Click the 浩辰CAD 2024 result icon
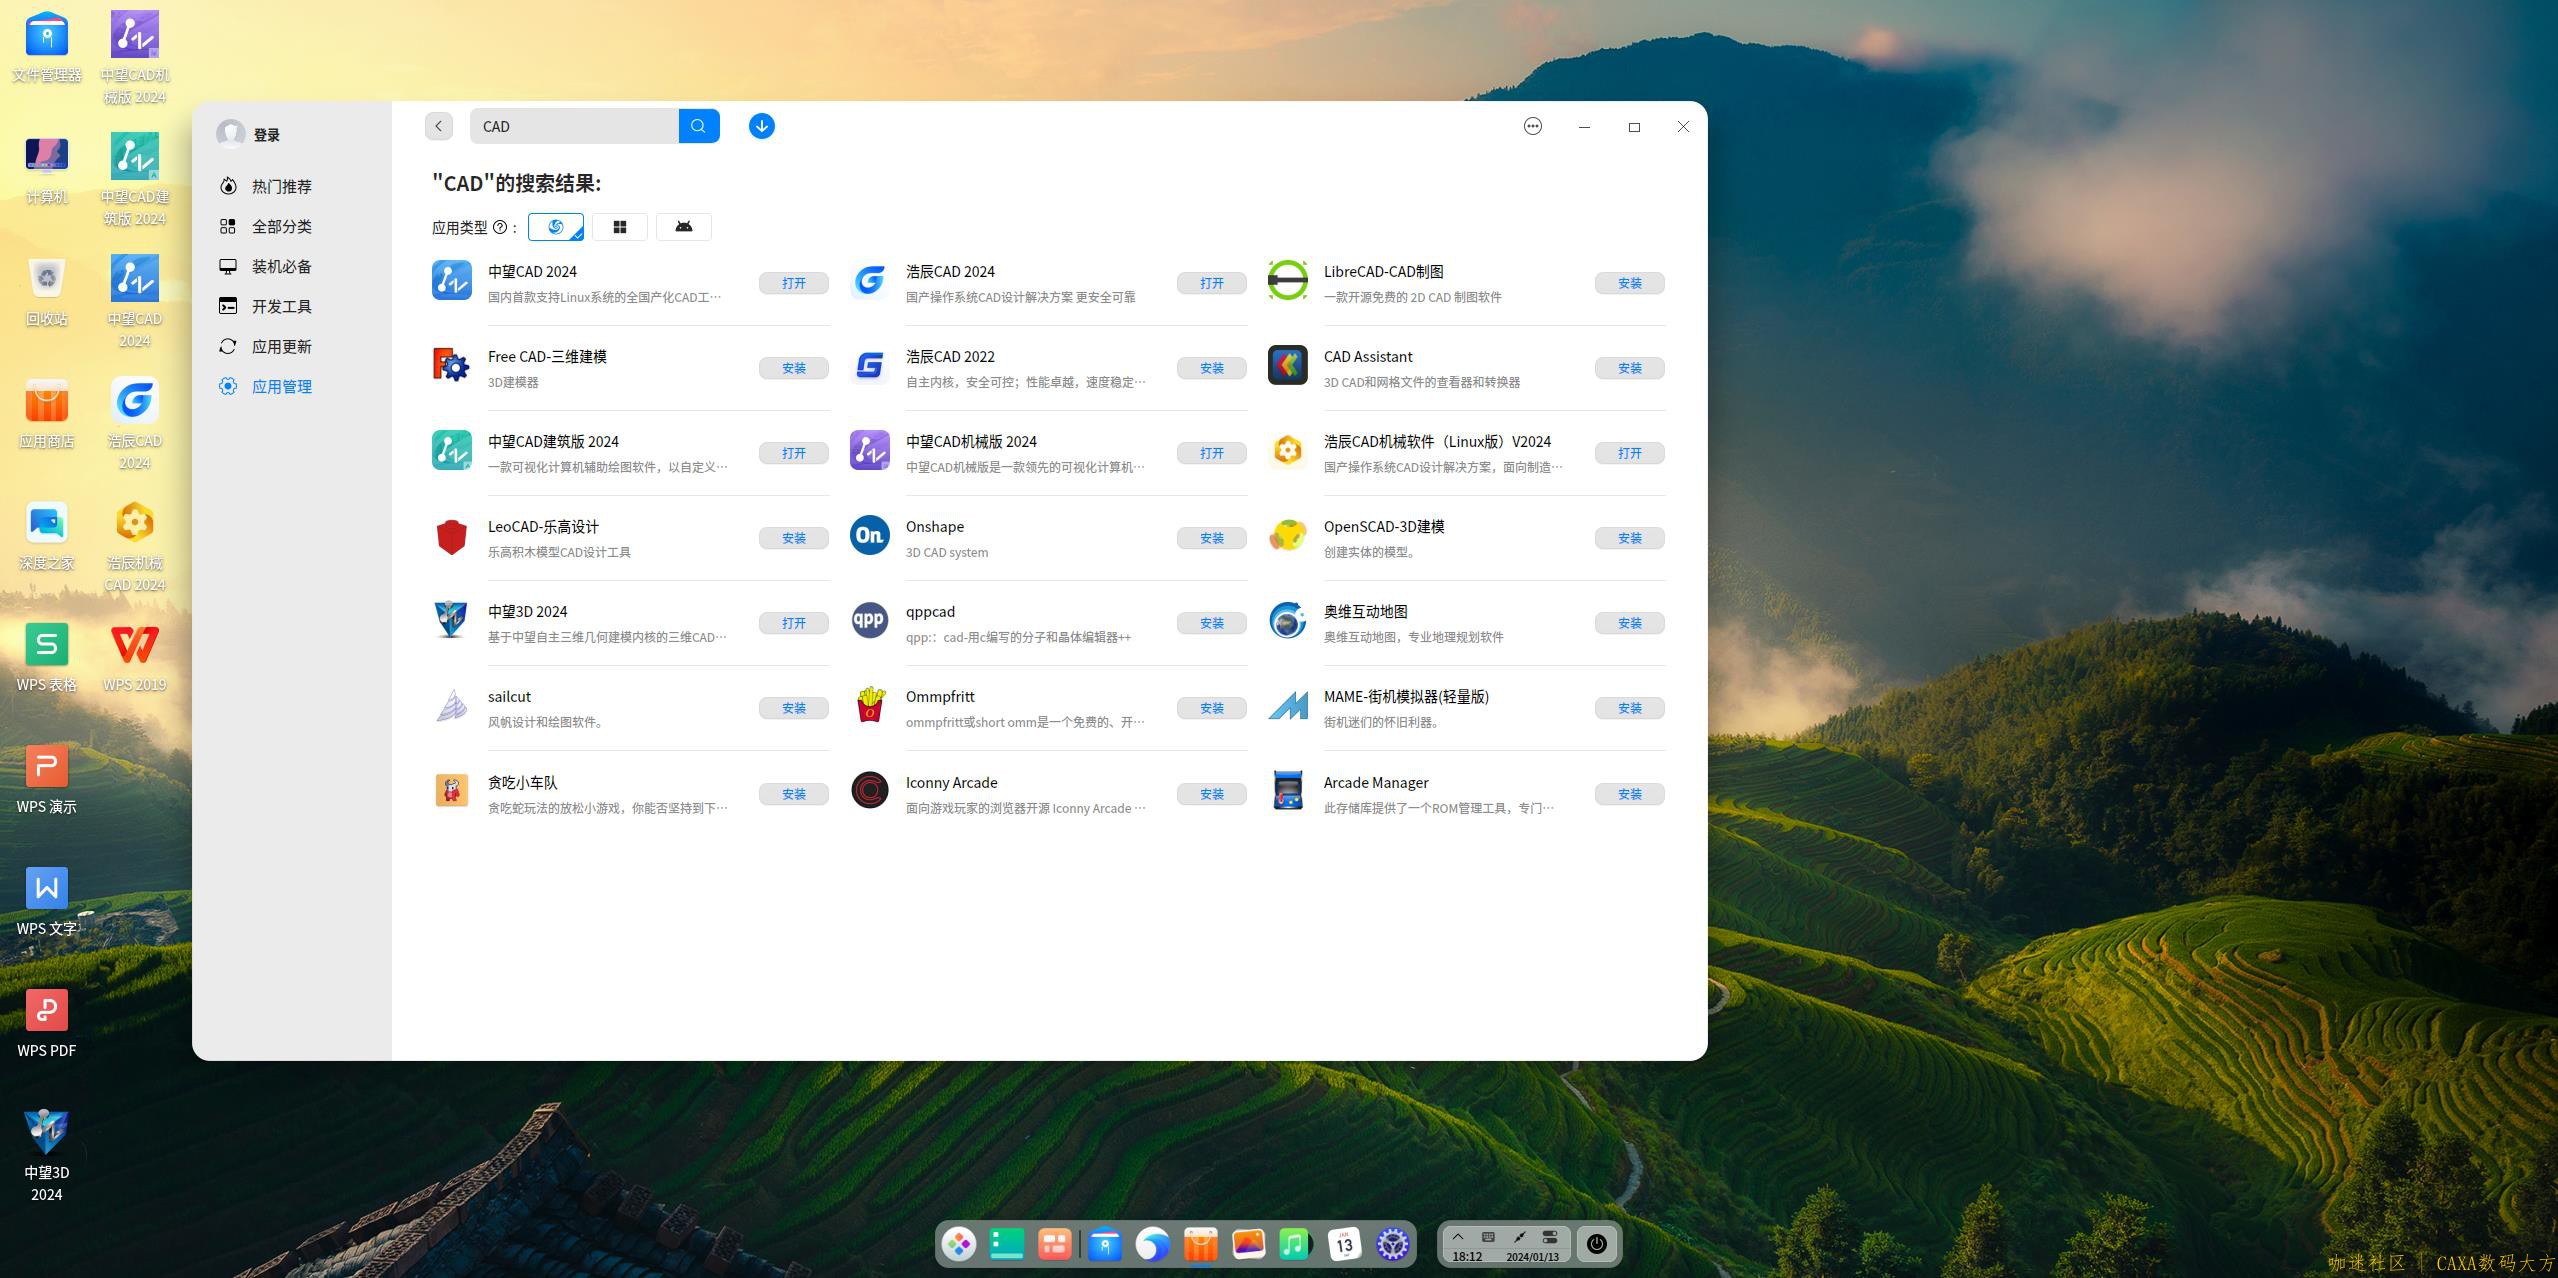This screenshot has height=1278, width=2558. pyautogui.click(x=869, y=280)
